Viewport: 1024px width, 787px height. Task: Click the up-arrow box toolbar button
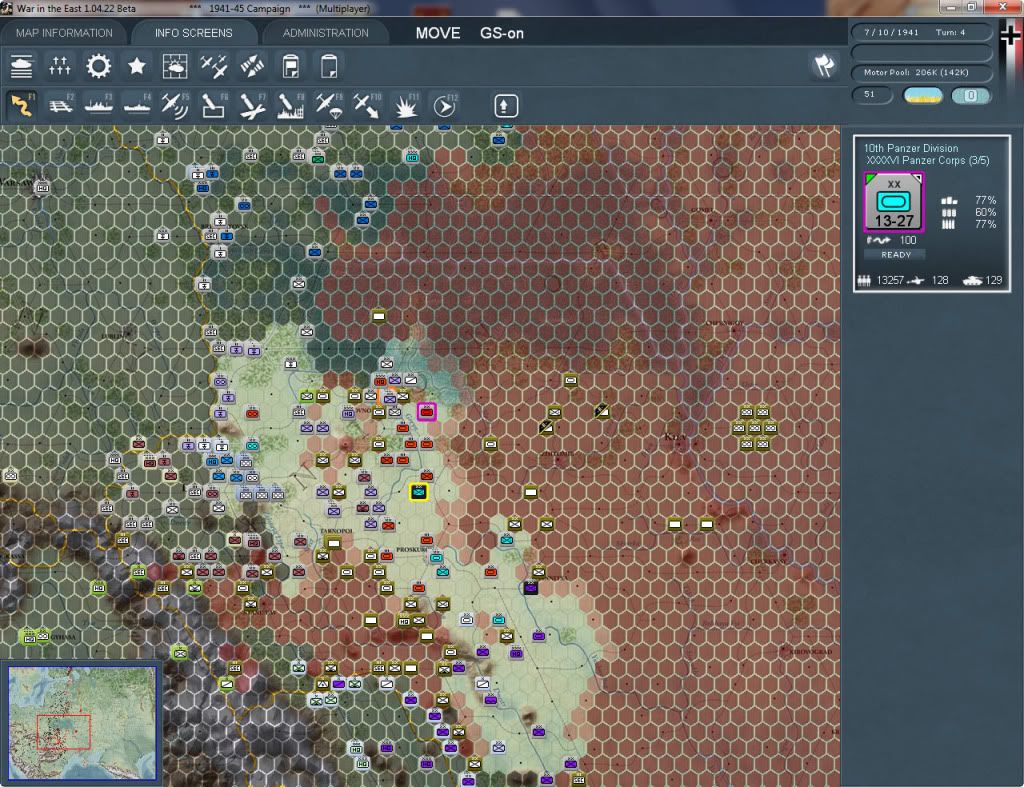tap(505, 106)
